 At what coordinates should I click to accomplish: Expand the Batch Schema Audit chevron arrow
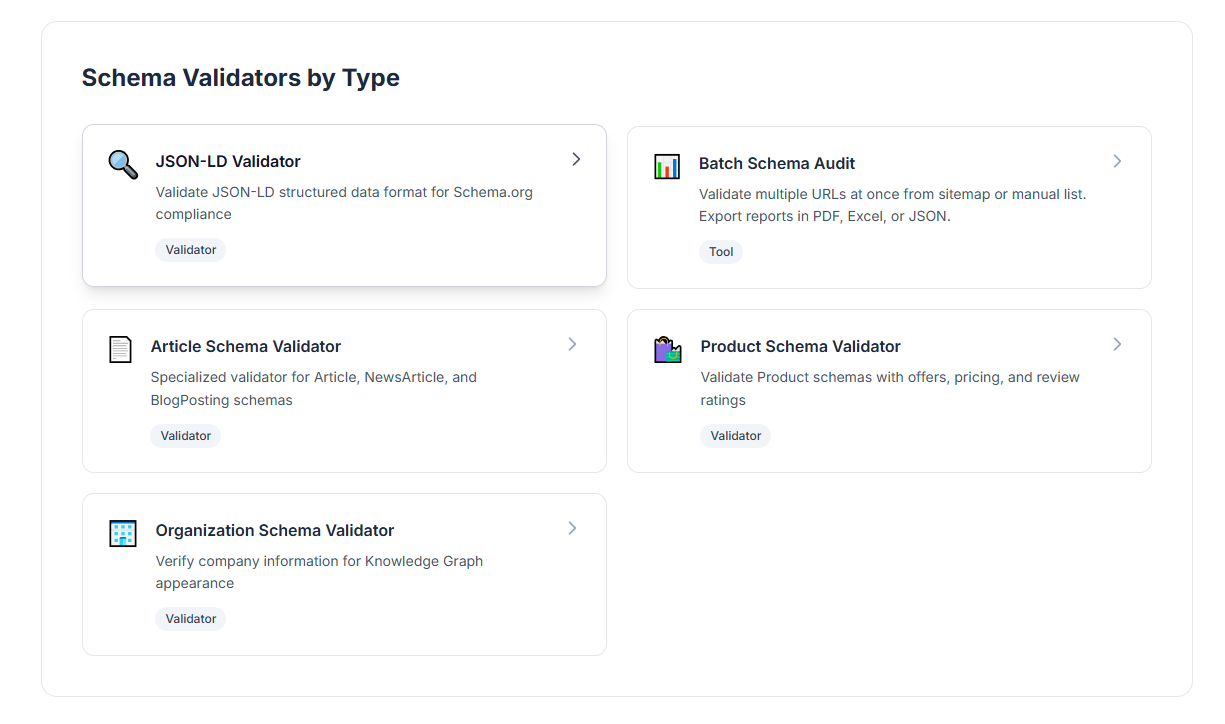pos(1117,161)
